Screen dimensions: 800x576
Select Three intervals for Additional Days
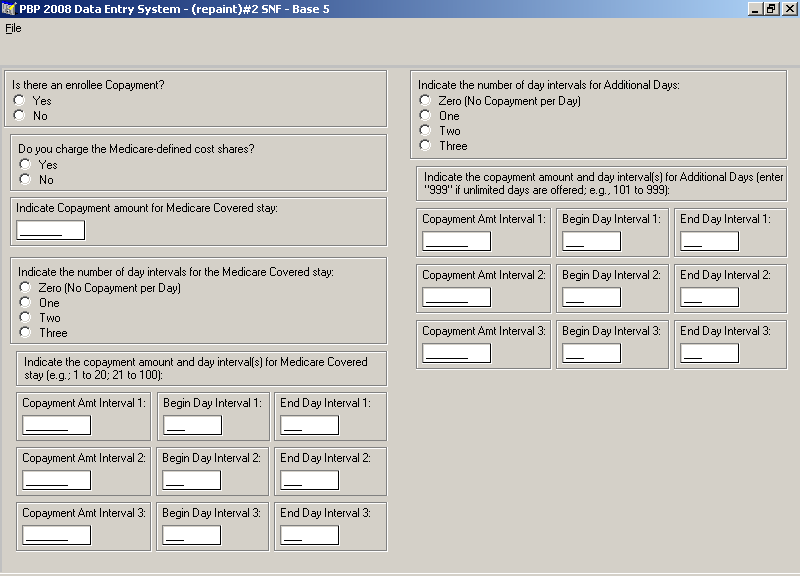pyautogui.click(x=425, y=145)
